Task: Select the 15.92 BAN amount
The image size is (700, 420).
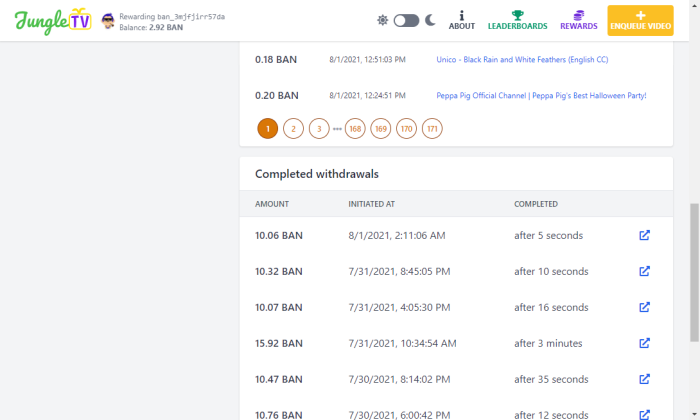Action: 279,343
